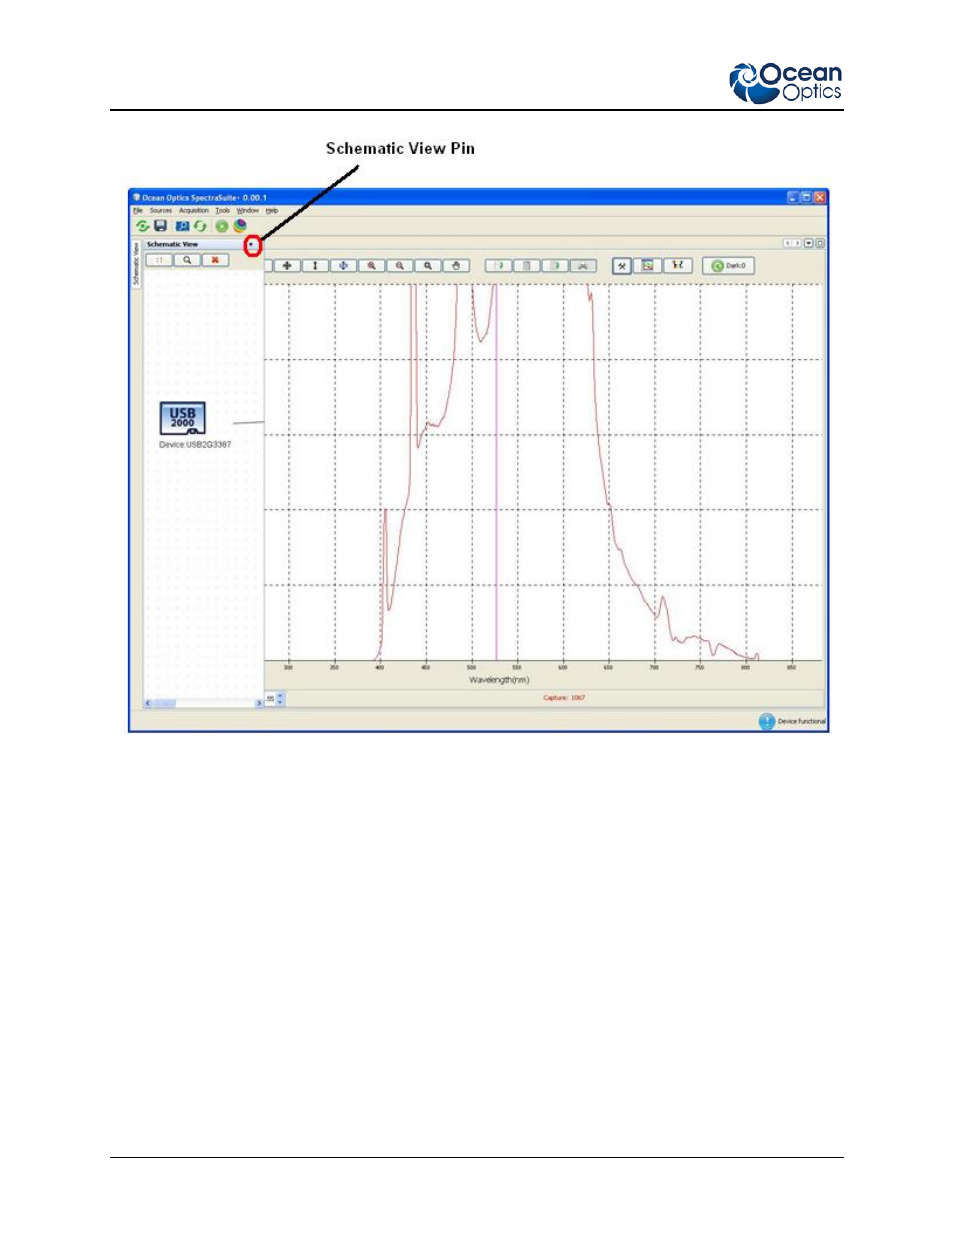Click the left tab-scroll arrow at top right
This screenshot has height=1235, width=954.
[787, 243]
